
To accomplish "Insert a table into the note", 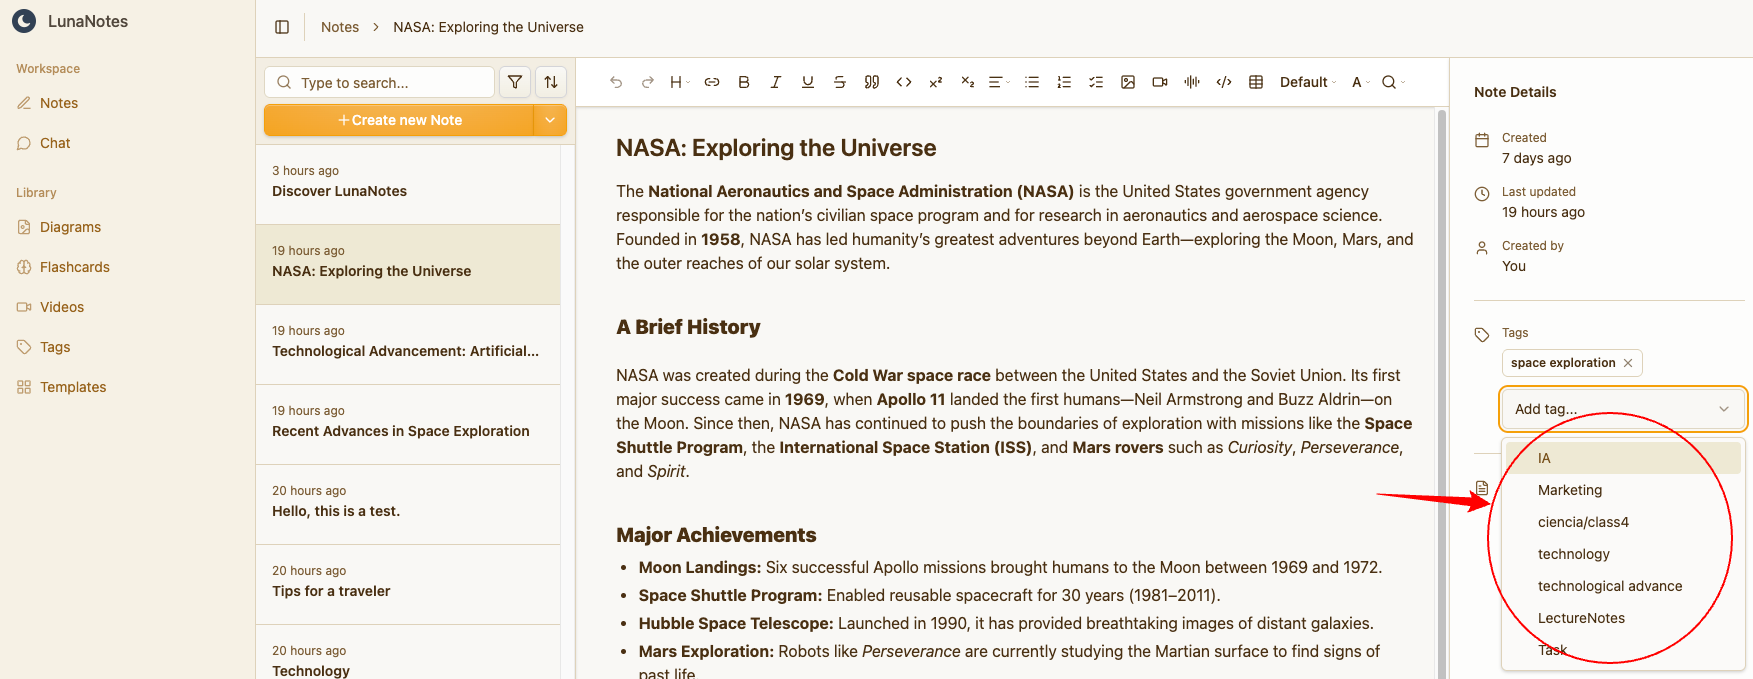I will 1256,82.
